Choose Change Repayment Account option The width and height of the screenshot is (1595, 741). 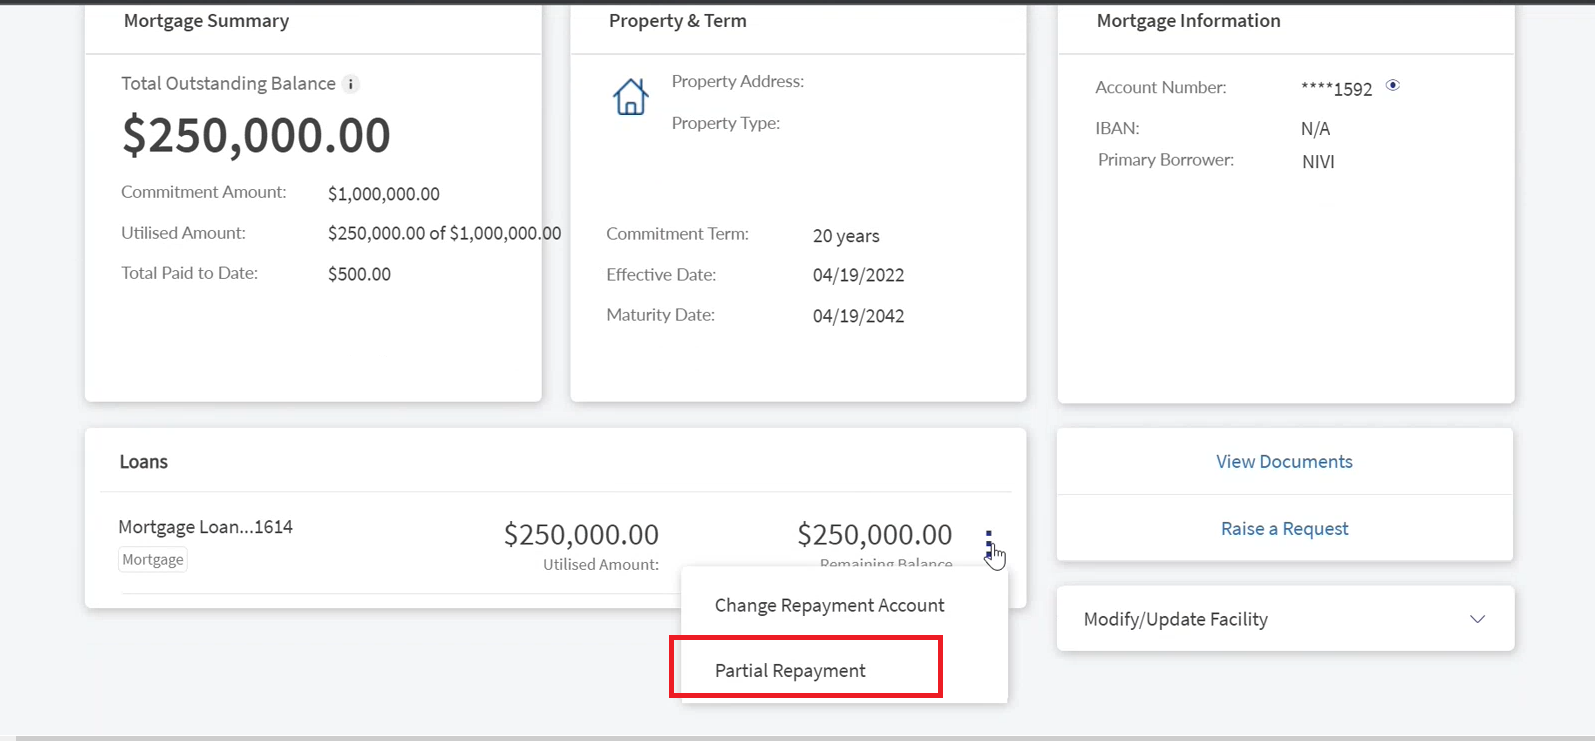click(x=829, y=606)
